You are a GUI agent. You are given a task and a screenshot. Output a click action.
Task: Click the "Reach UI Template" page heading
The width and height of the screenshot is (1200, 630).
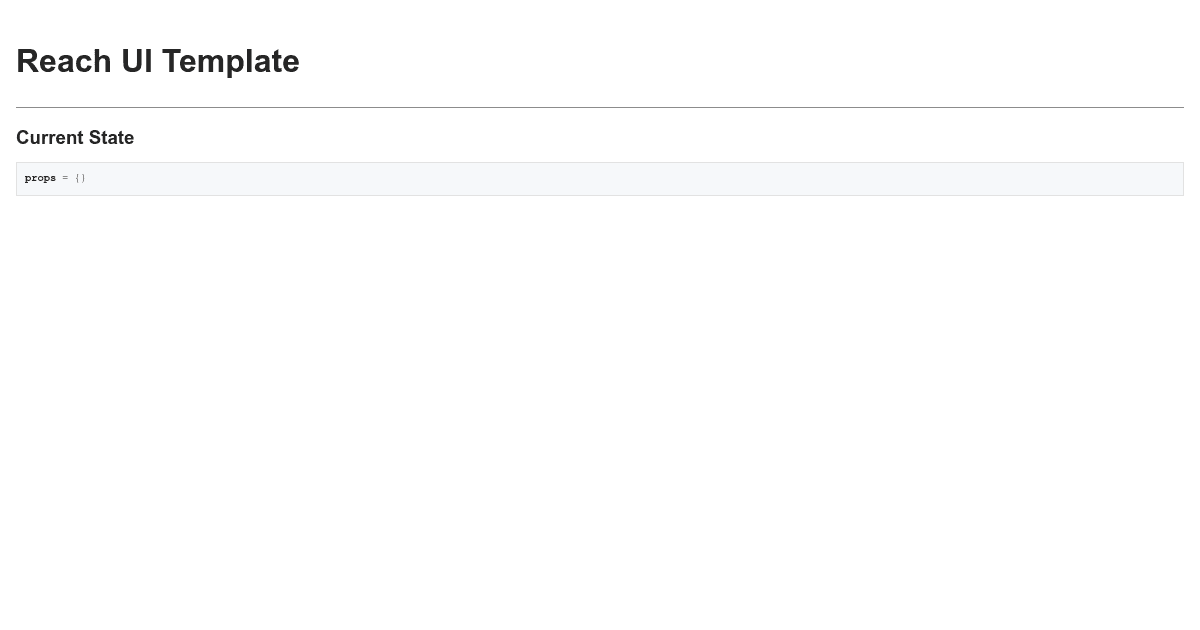[x=158, y=61]
